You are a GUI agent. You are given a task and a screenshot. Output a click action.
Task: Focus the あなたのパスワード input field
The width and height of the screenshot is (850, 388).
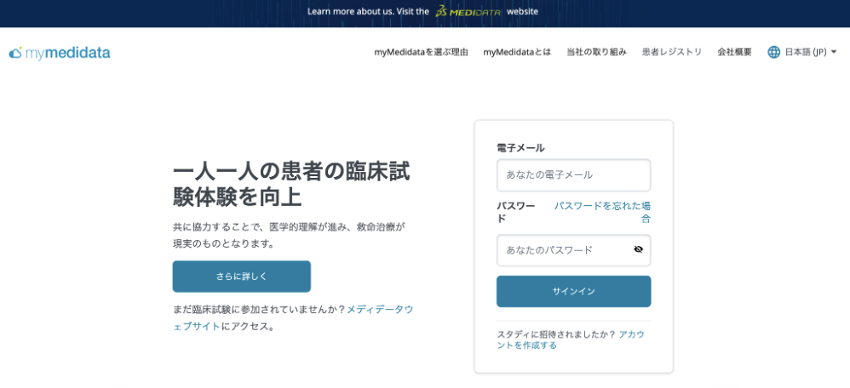click(574, 250)
